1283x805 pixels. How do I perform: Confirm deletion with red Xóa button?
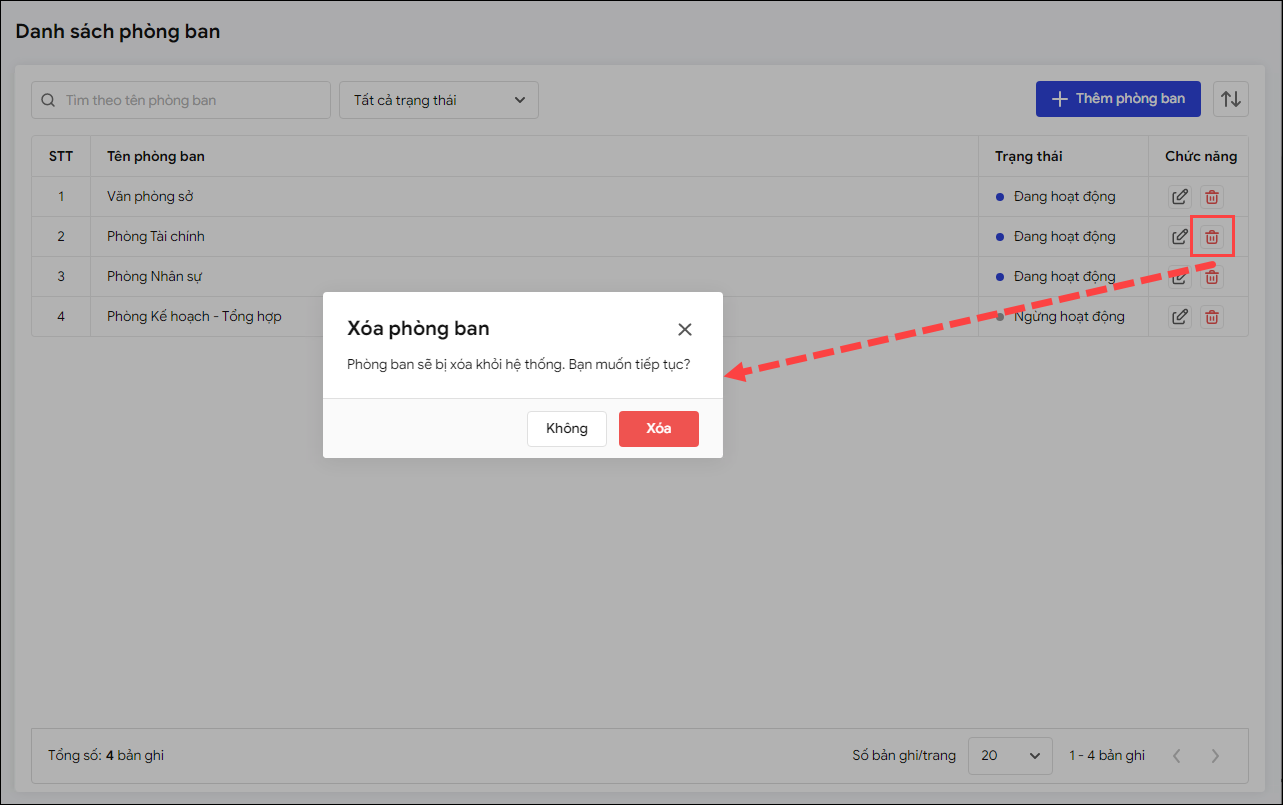pyautogui.click(x=658, y=429)
